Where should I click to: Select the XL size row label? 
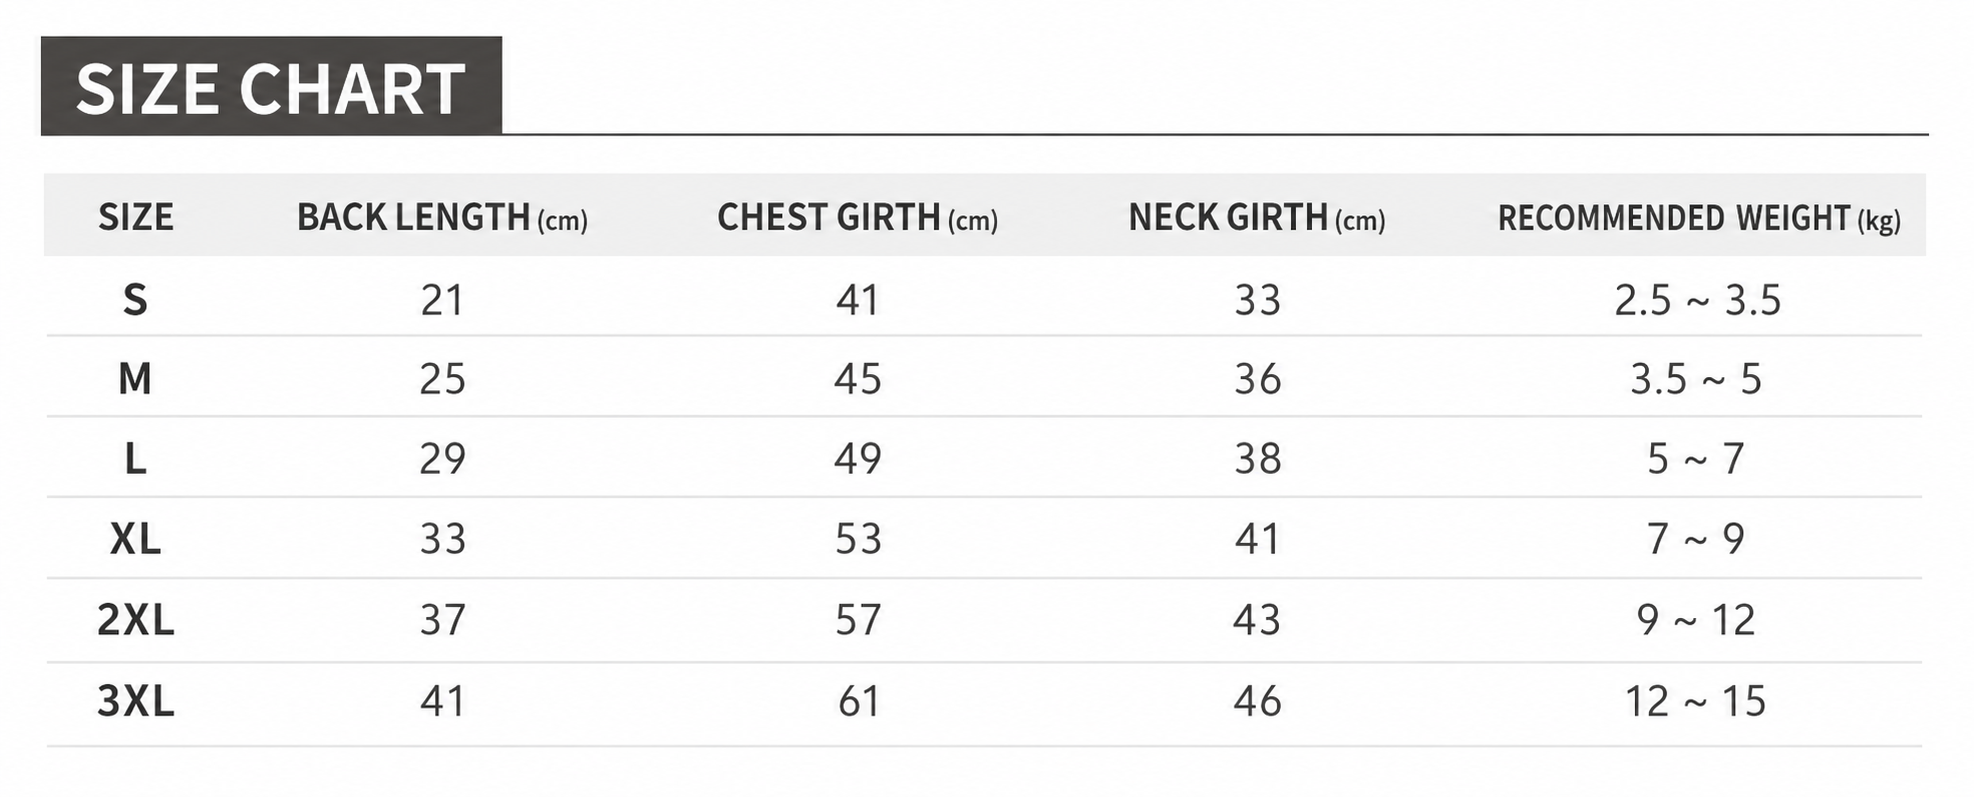pos(135,539)
